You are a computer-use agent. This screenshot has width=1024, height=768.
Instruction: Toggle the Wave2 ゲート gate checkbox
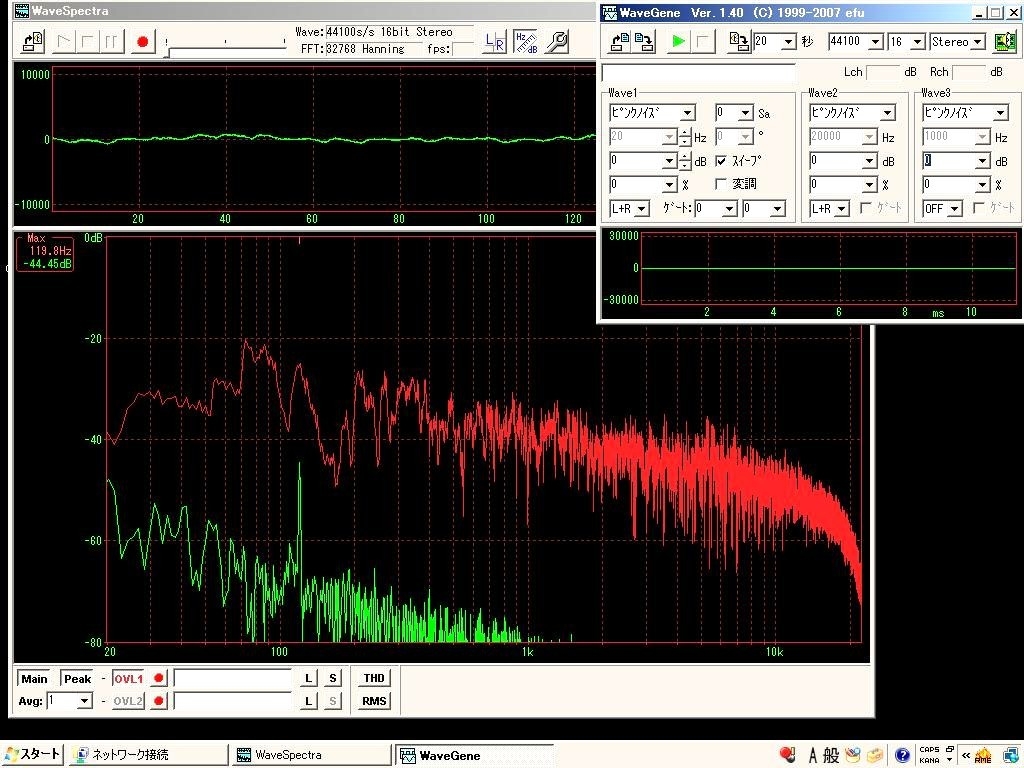866,208
